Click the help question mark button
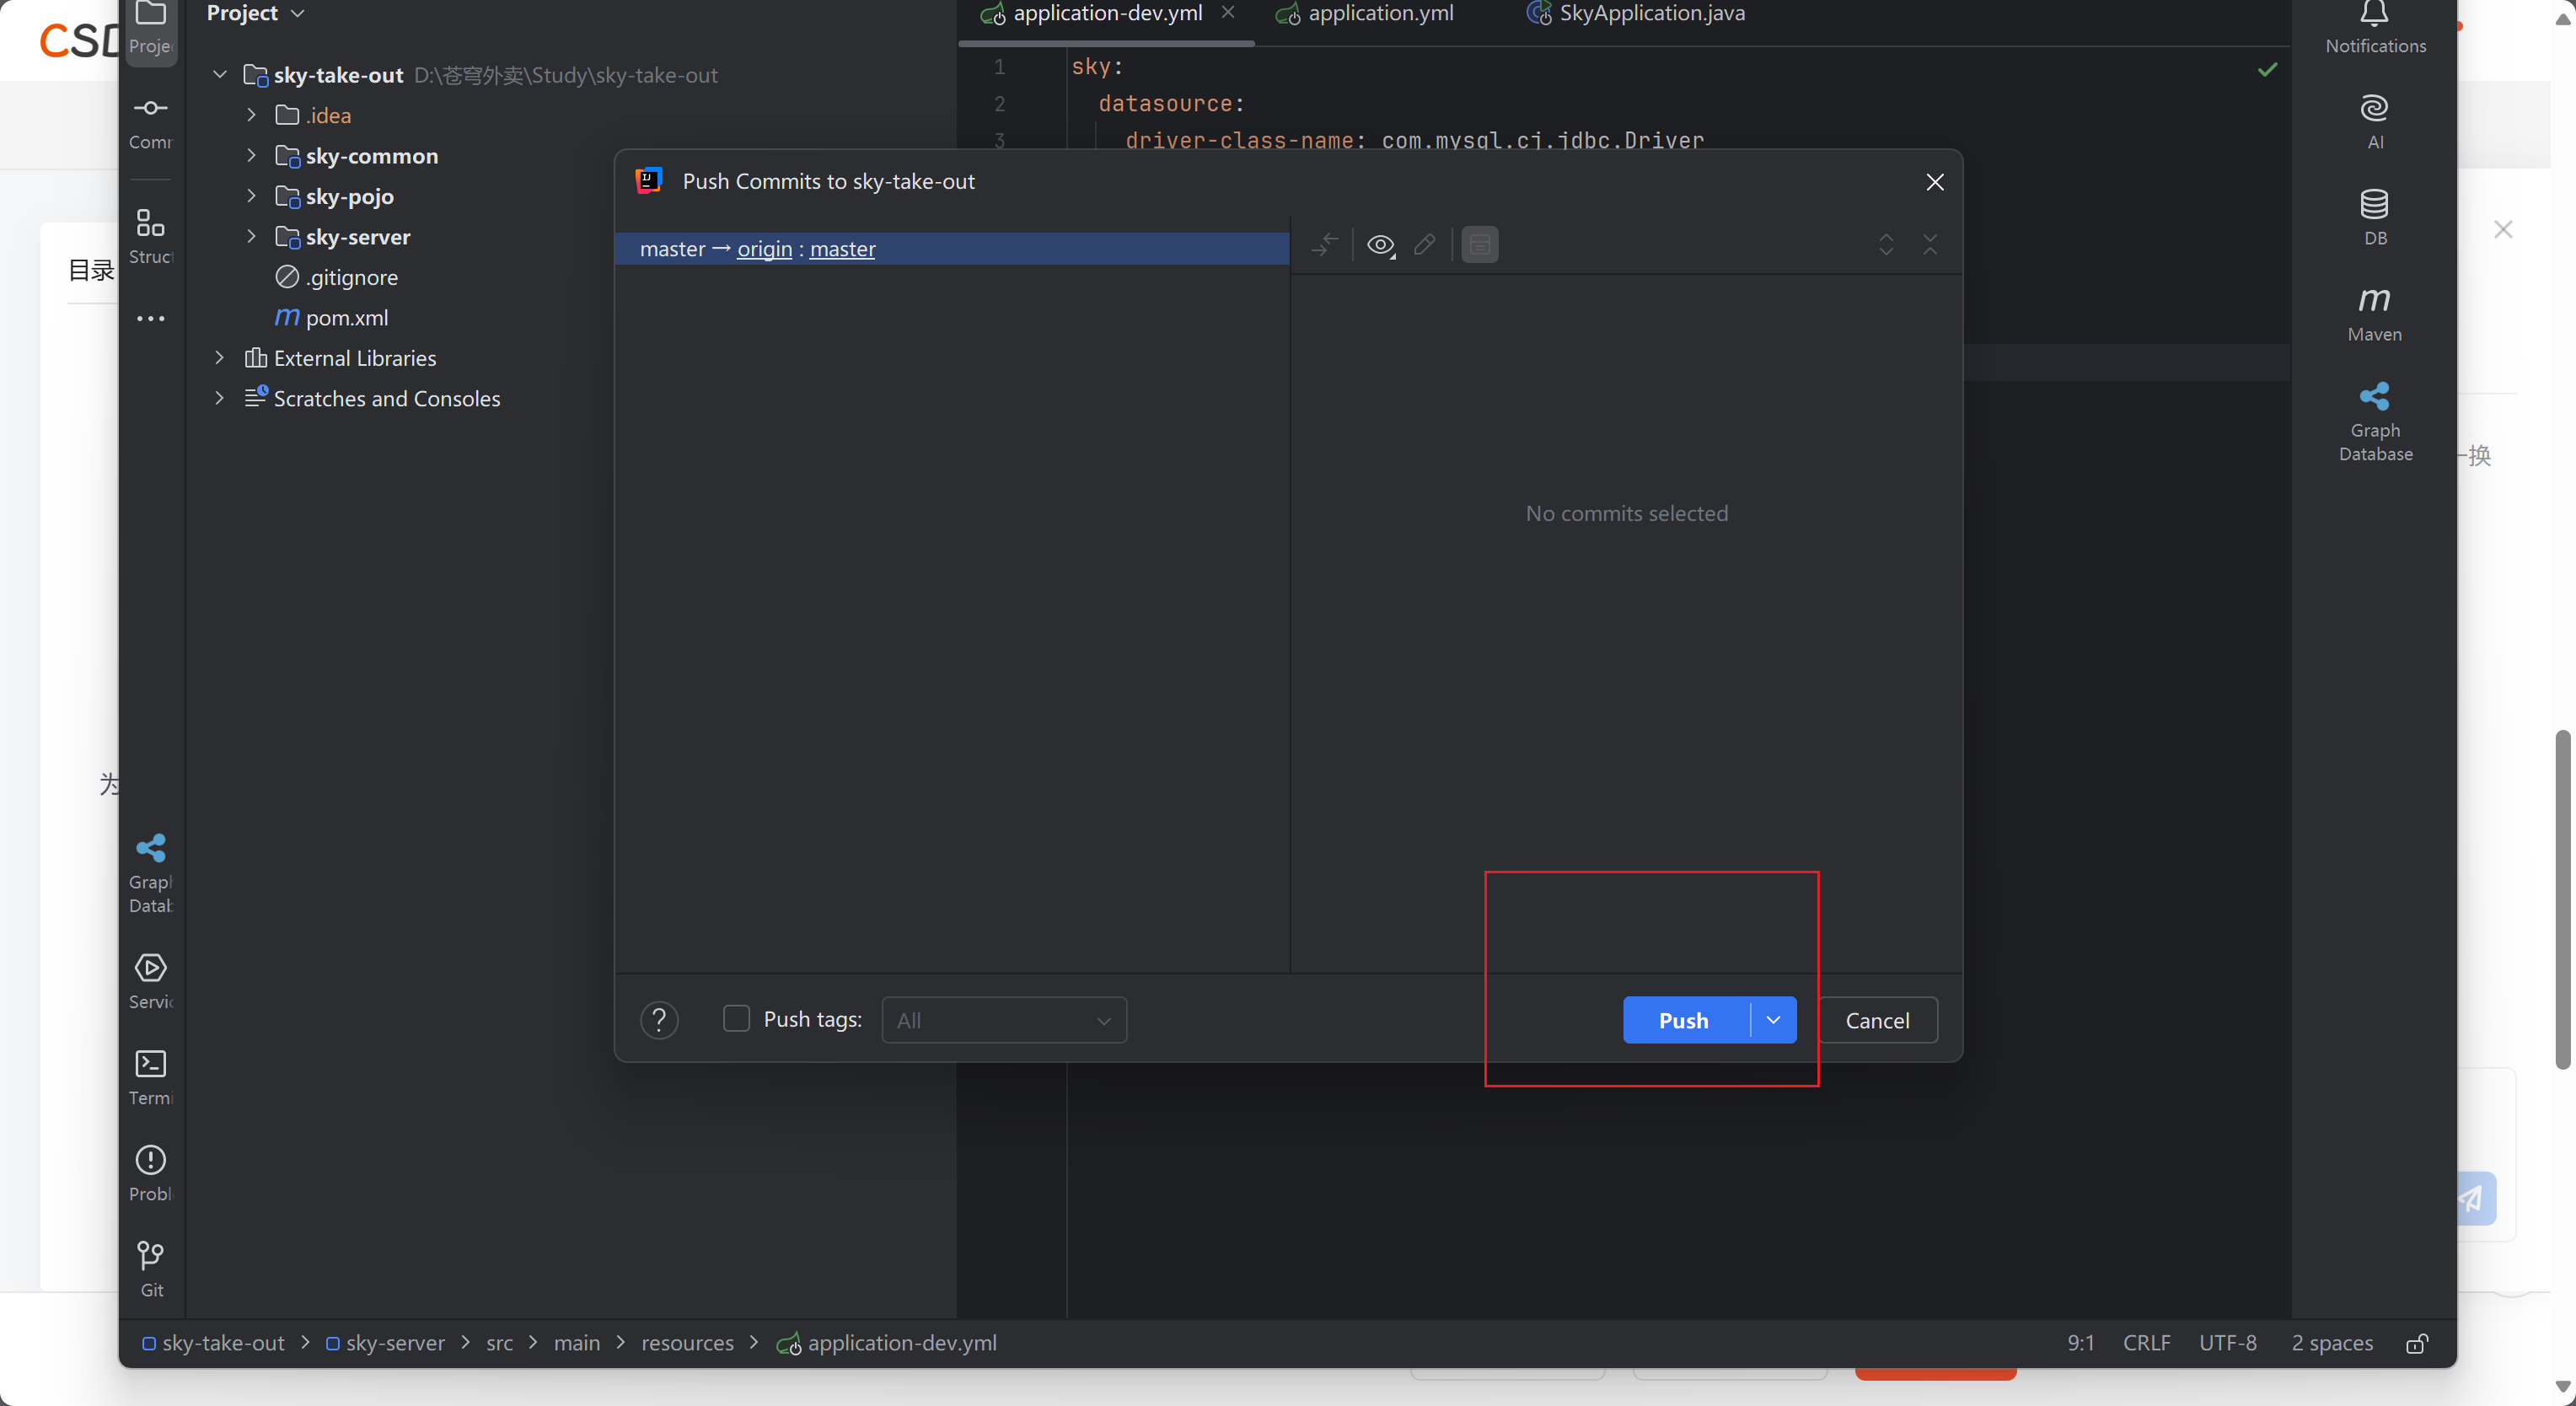This screenshot has height=1406, width=2576. [659, 1020]
